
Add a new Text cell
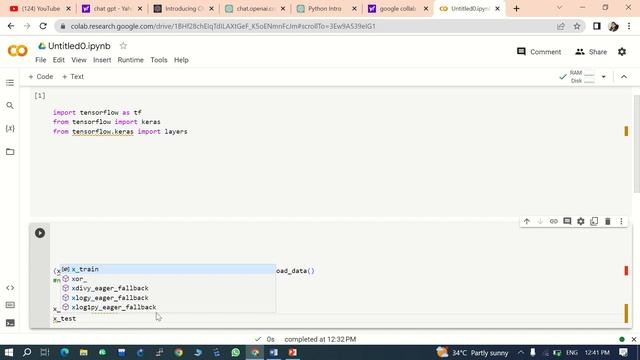click(73, 77)
